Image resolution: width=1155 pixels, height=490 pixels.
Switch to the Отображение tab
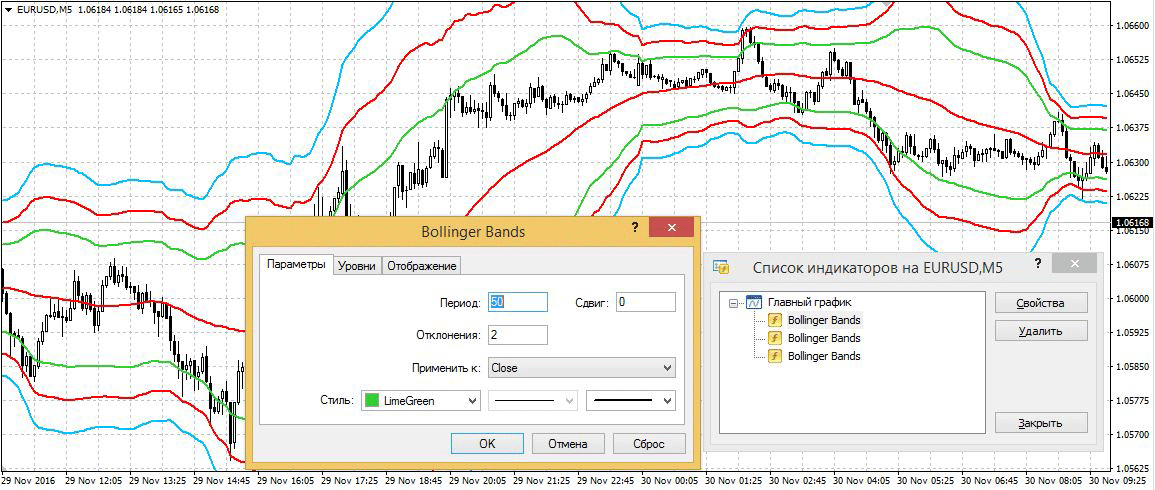422,266
